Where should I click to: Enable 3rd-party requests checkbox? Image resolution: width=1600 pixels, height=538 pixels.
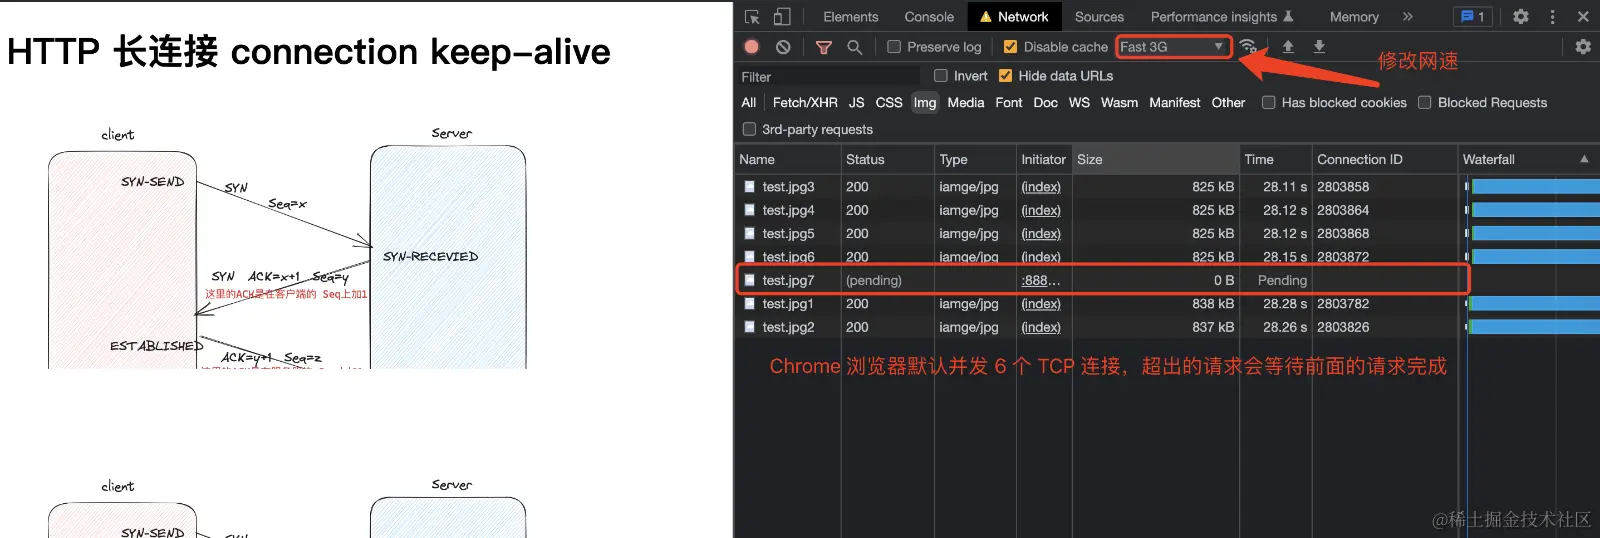click(749, 130)
